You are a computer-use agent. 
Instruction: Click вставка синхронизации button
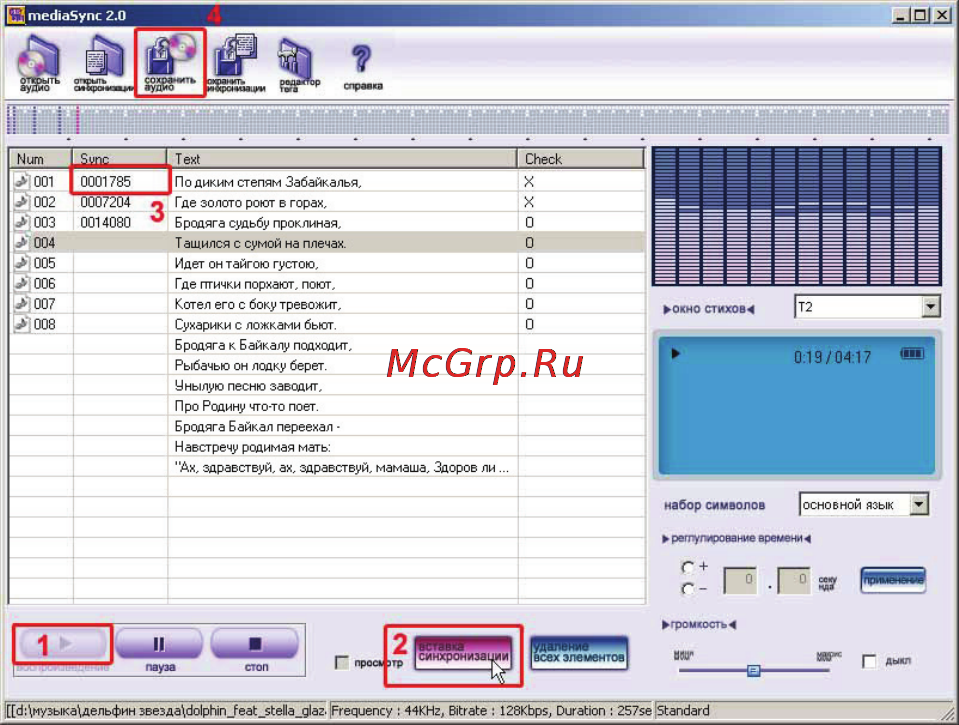point(463,653)
